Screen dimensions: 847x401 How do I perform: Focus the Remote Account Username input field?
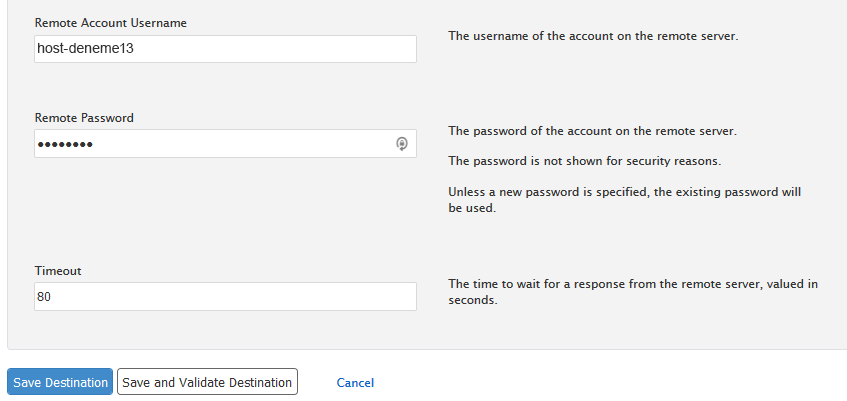225,49
